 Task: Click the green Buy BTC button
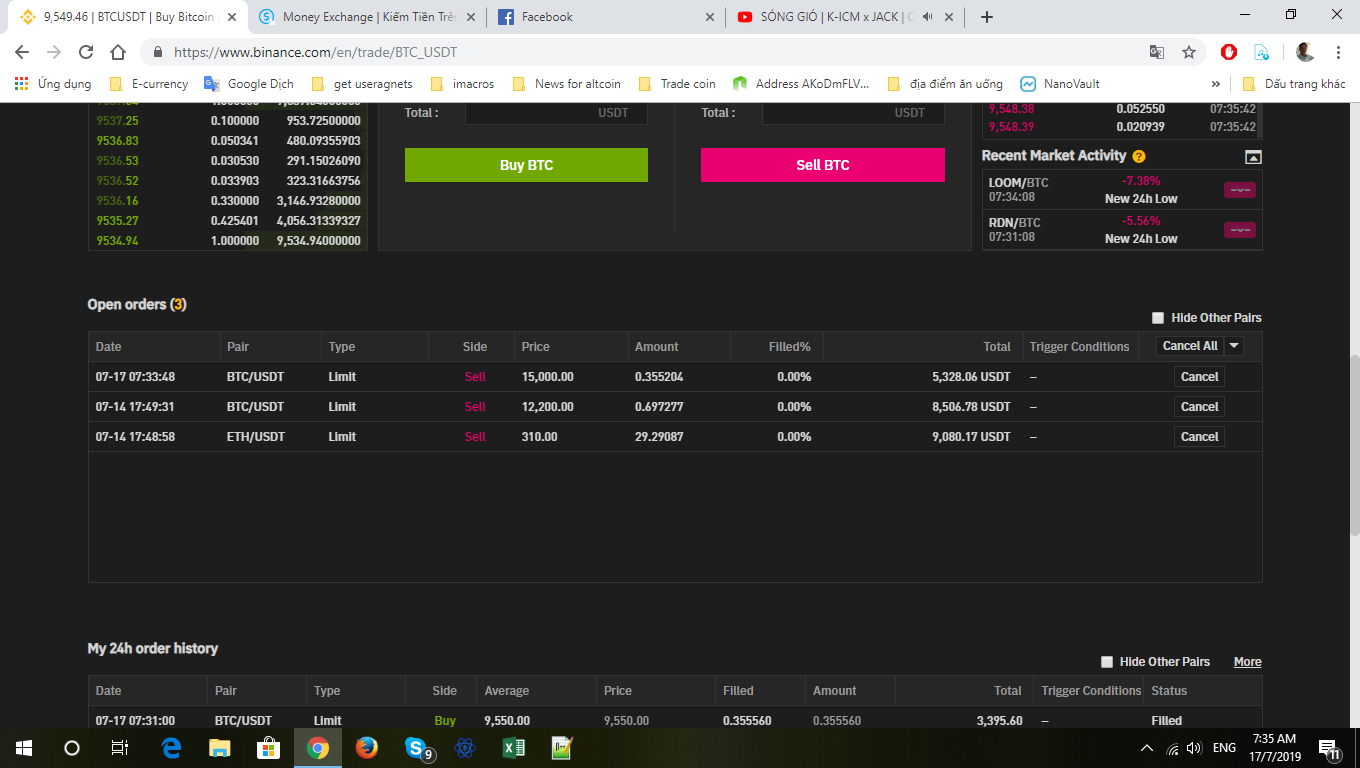pyautogui.click(x=526, y=165)
